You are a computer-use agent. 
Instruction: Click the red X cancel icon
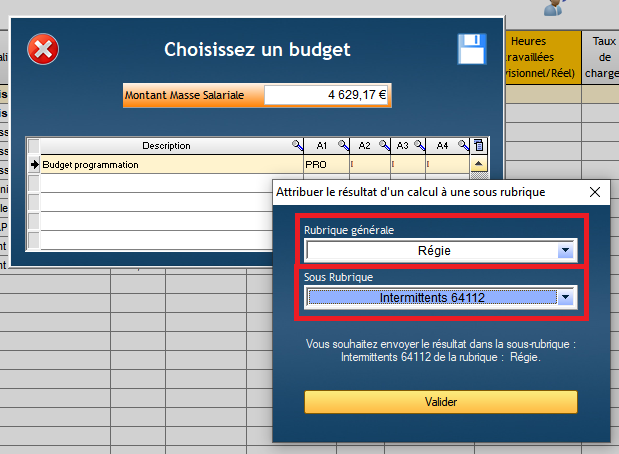tap(42, 48)
